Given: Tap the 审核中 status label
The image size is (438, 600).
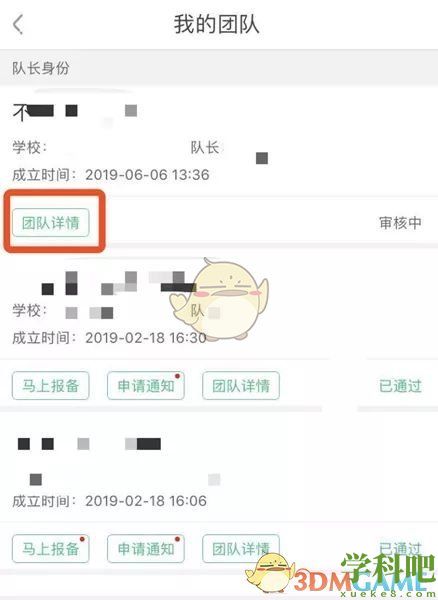Looking at the screenshot, I should coord(401,223).
